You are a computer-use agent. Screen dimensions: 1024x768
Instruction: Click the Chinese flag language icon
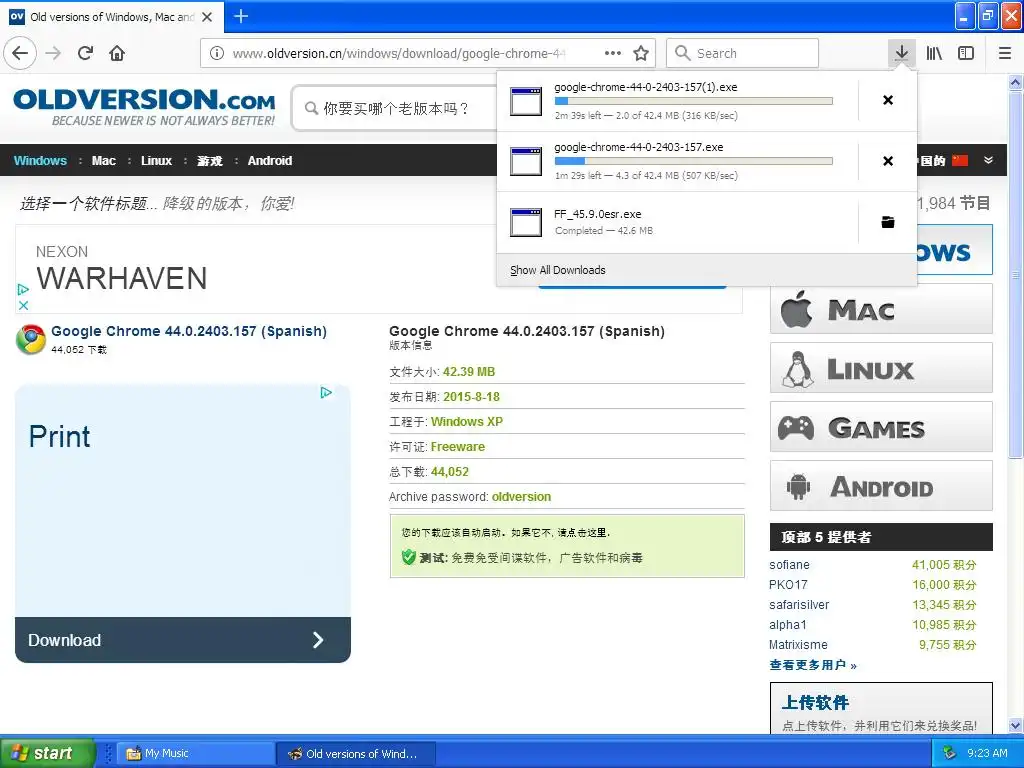tap(960, 161)
